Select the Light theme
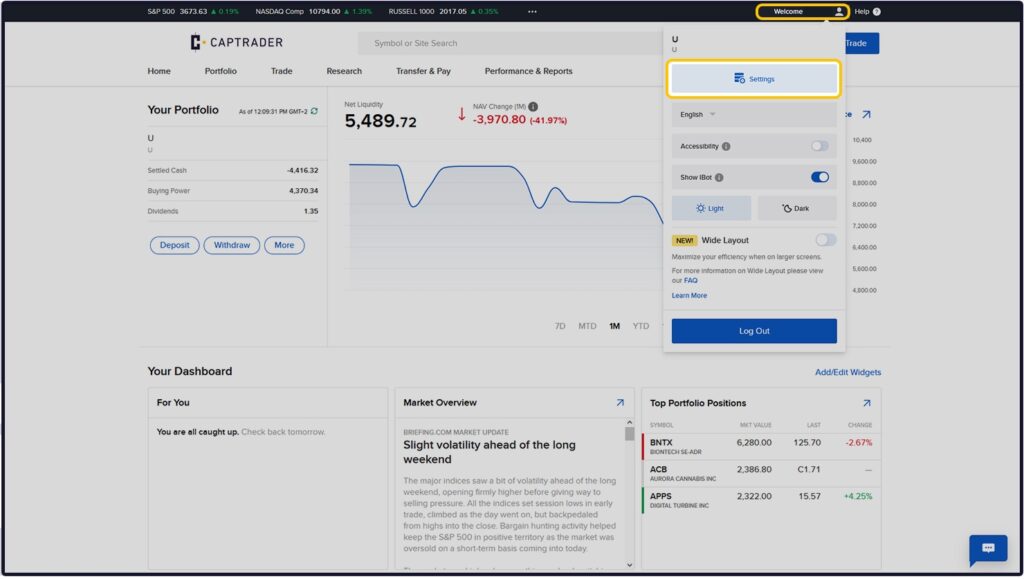 [711, 208]
